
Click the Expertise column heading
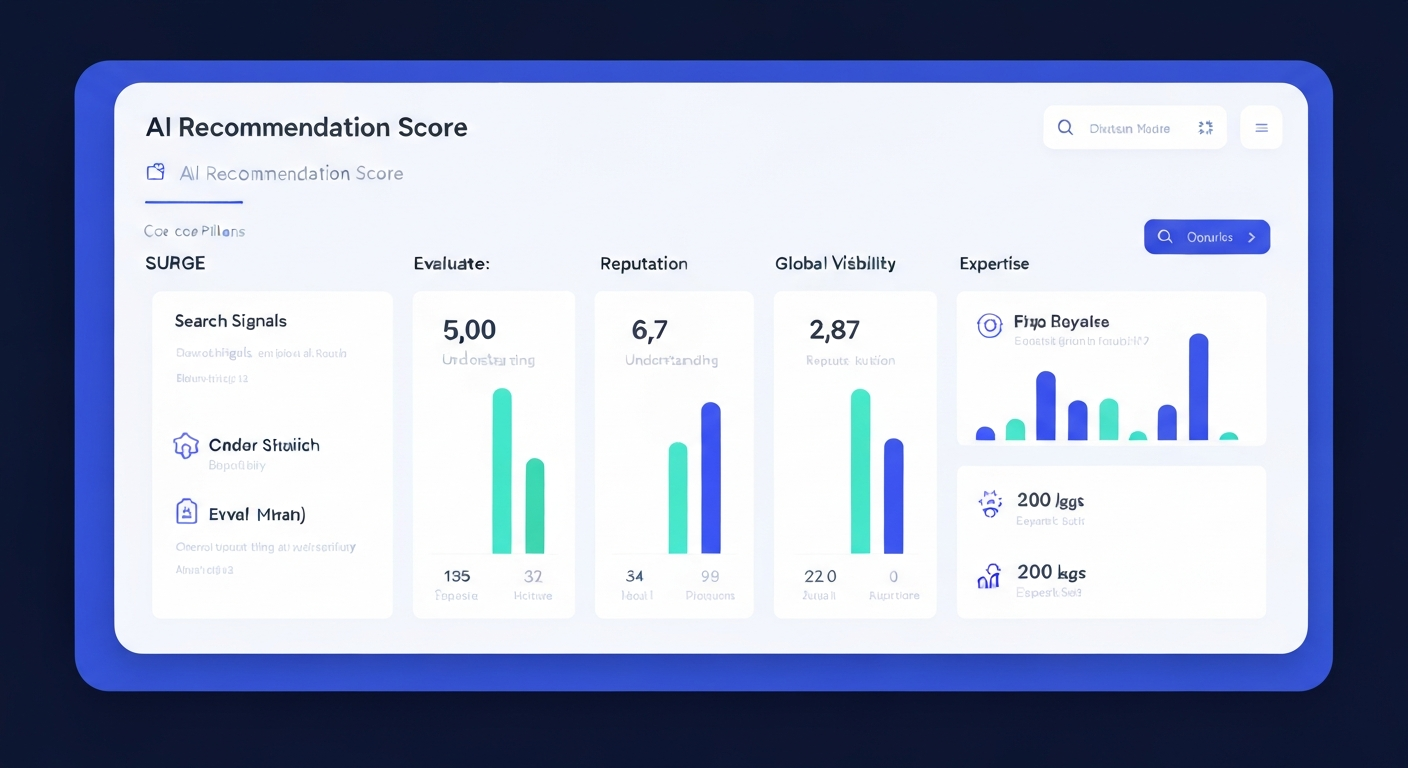pos(994,264)
